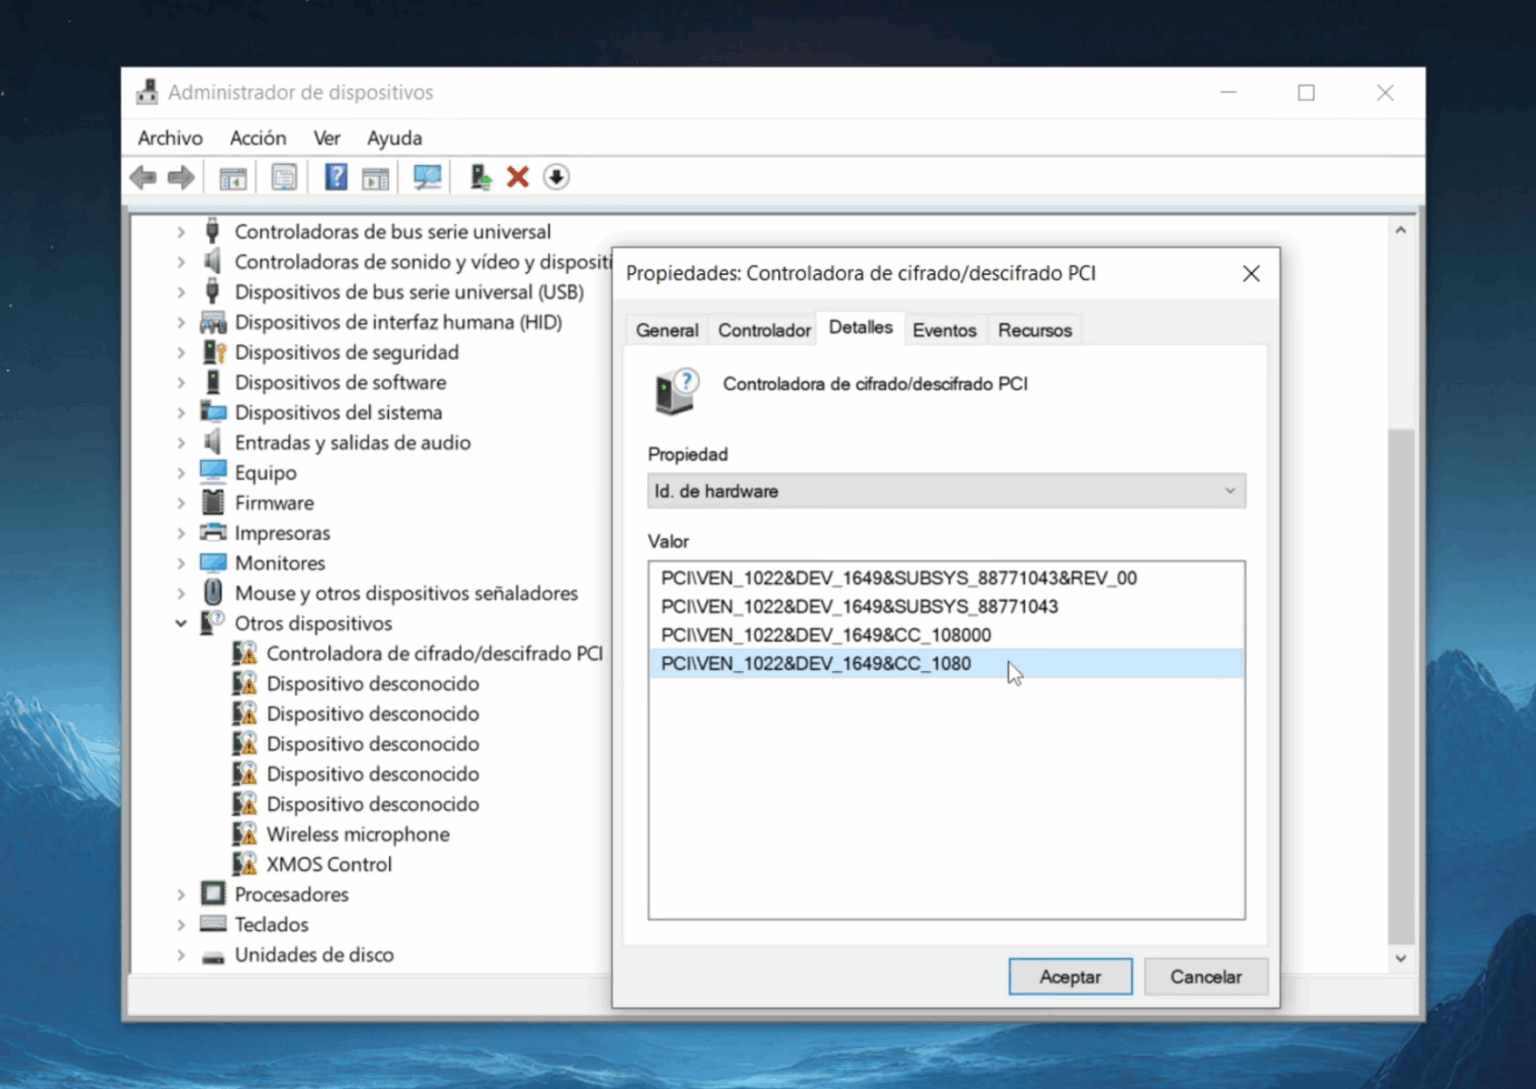This screenshot has width=1536, height=1089.
Task: Disable device using the down-arrow icon
Action: [556, 177]
